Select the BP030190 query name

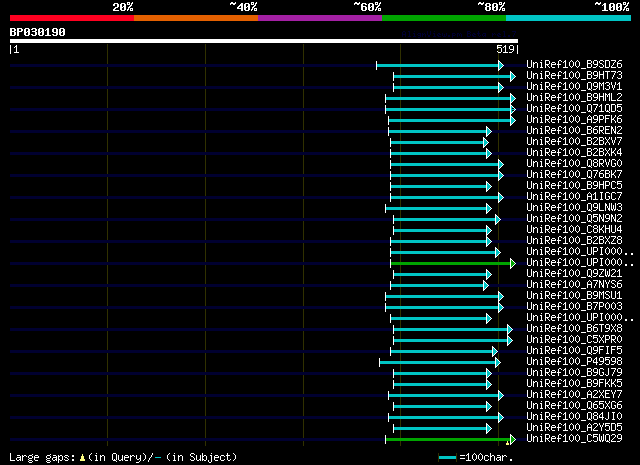click(x=38, y=32)
